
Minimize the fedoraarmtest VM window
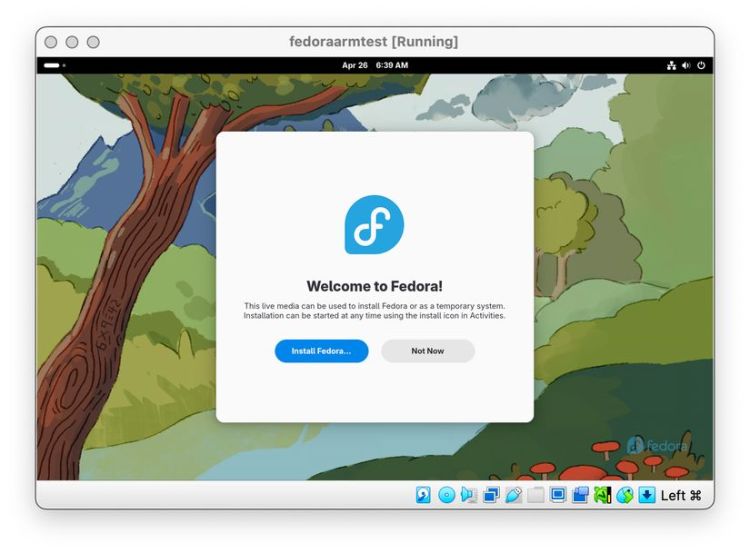pos(72,42)
